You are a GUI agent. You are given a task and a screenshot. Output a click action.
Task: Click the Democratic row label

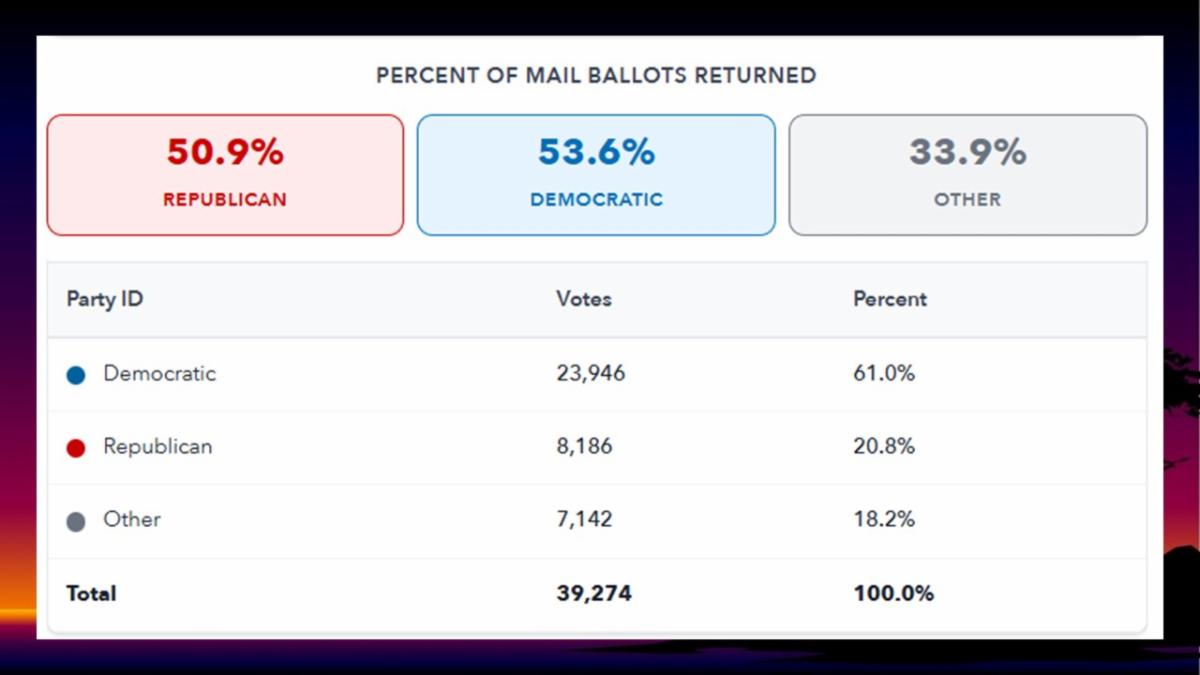tap(159, 374)
